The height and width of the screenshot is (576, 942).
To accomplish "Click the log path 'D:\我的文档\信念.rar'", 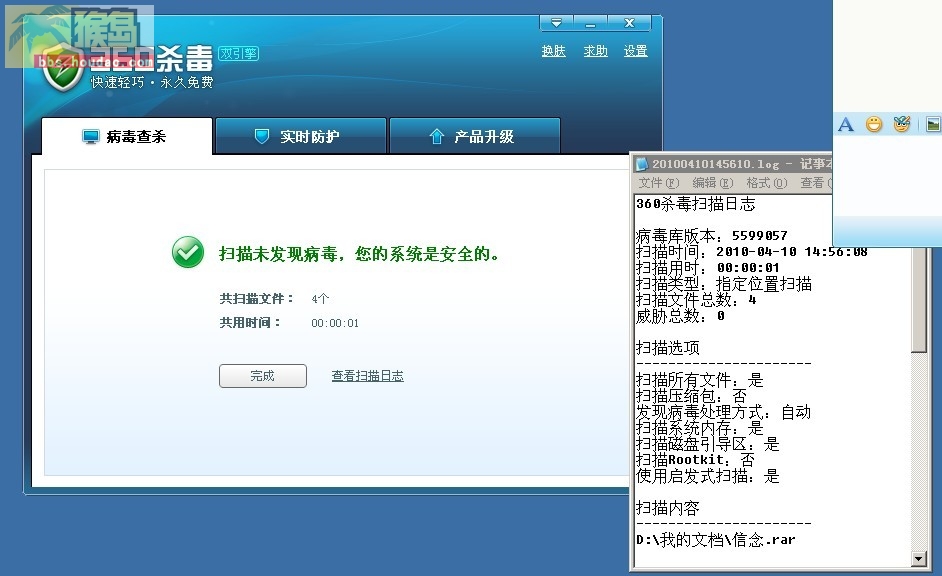I will pyautogui.click(x=716, y=540).
